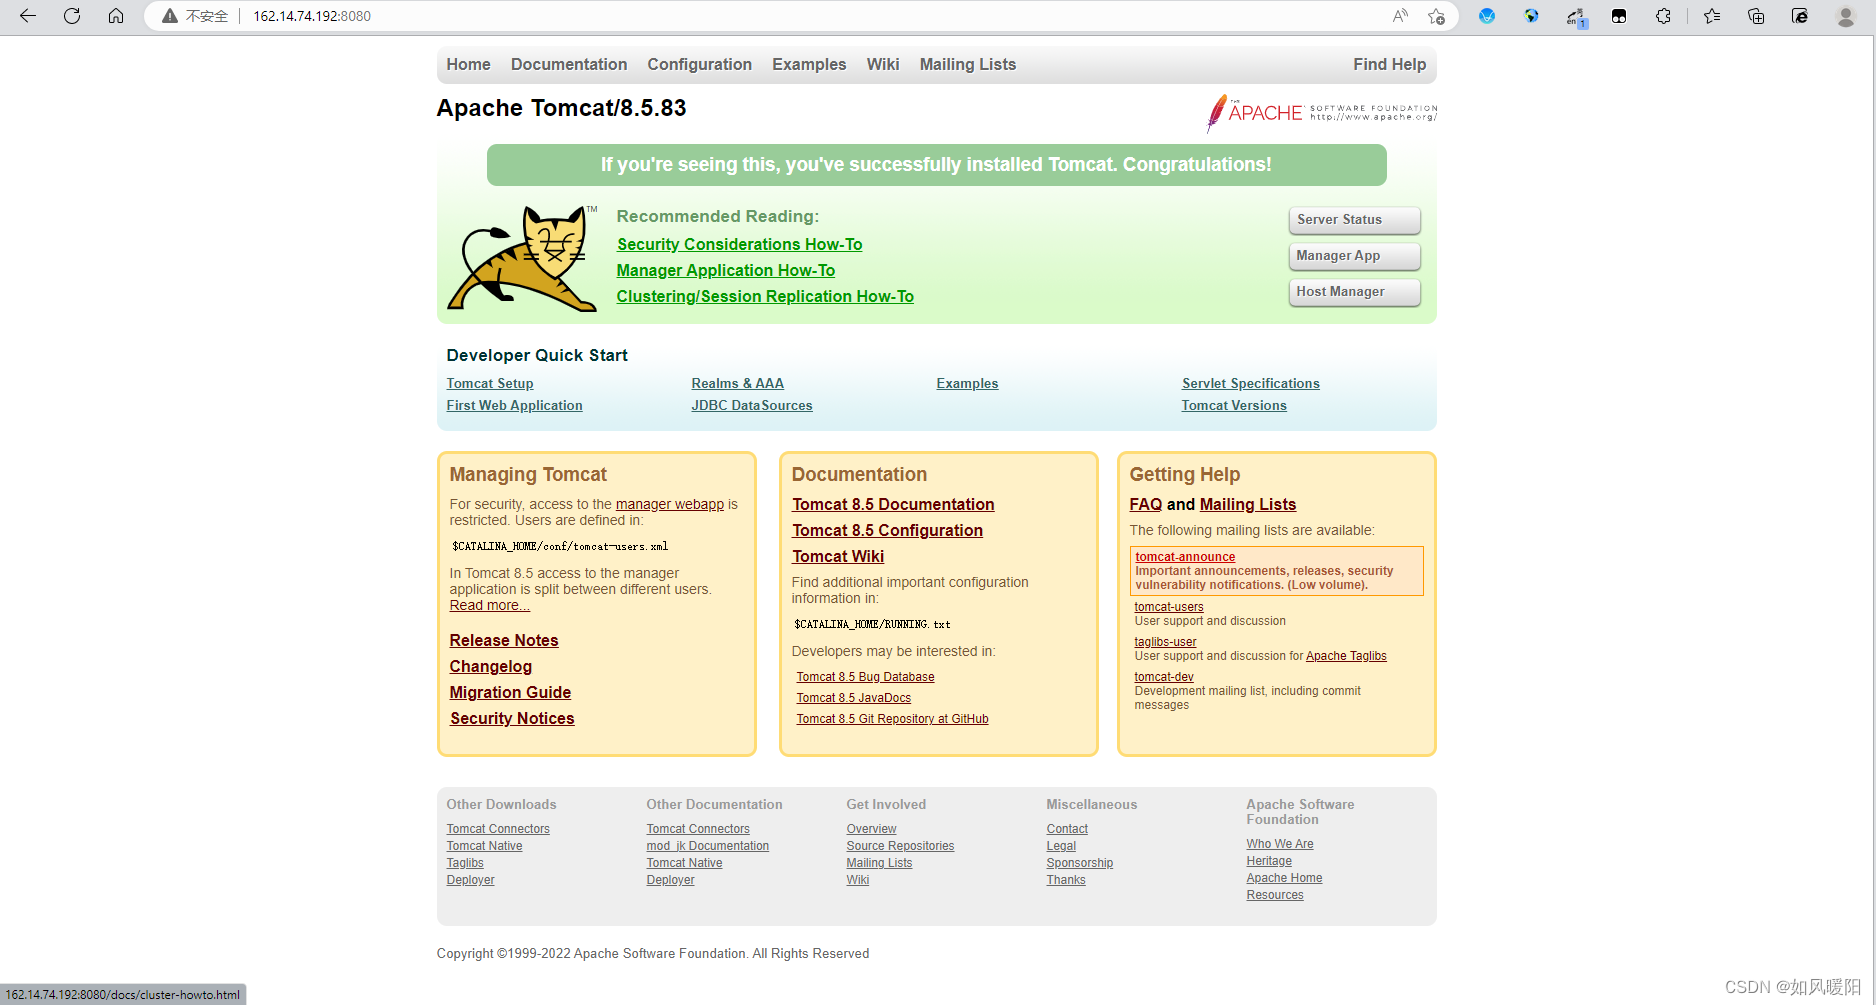Open the manager webapp link

[x=670, y=504]
